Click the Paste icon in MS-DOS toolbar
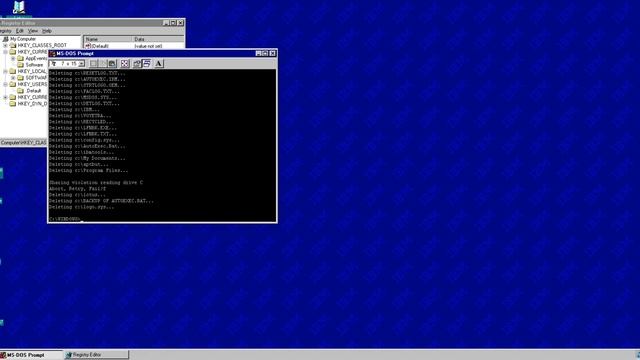 112,64
